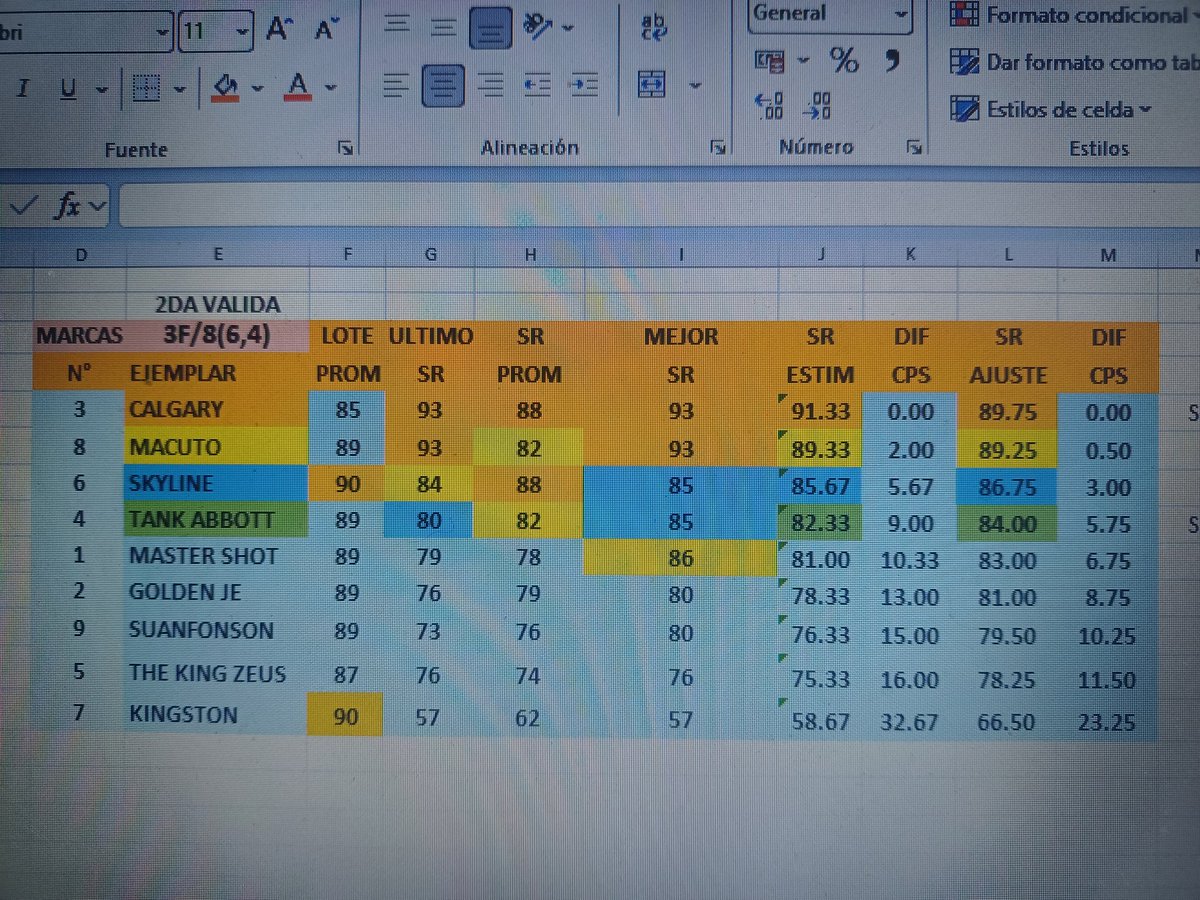Image resolution: width=1200 pixels, height=900 pixels.
Task: Apply underline formatting
Action: click(69, 89)
